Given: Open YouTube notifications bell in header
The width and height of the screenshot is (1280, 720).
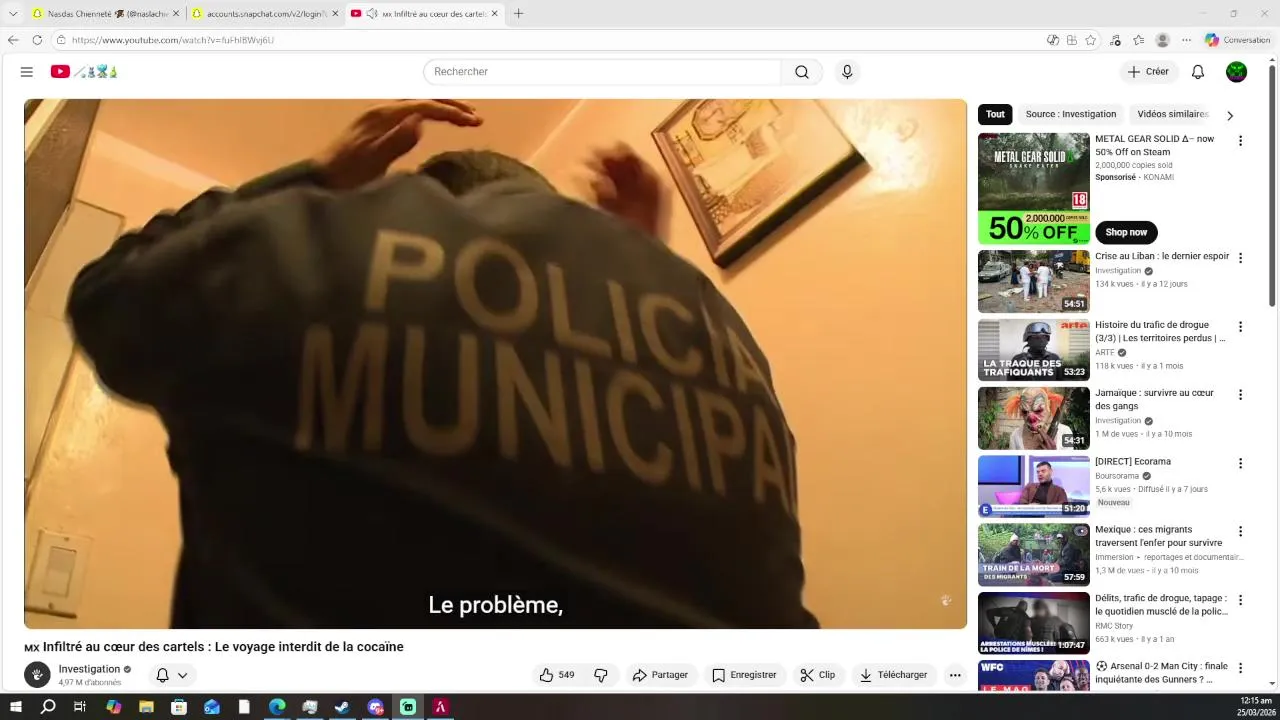Looking at the screenshot, I should click(1198, 72).
